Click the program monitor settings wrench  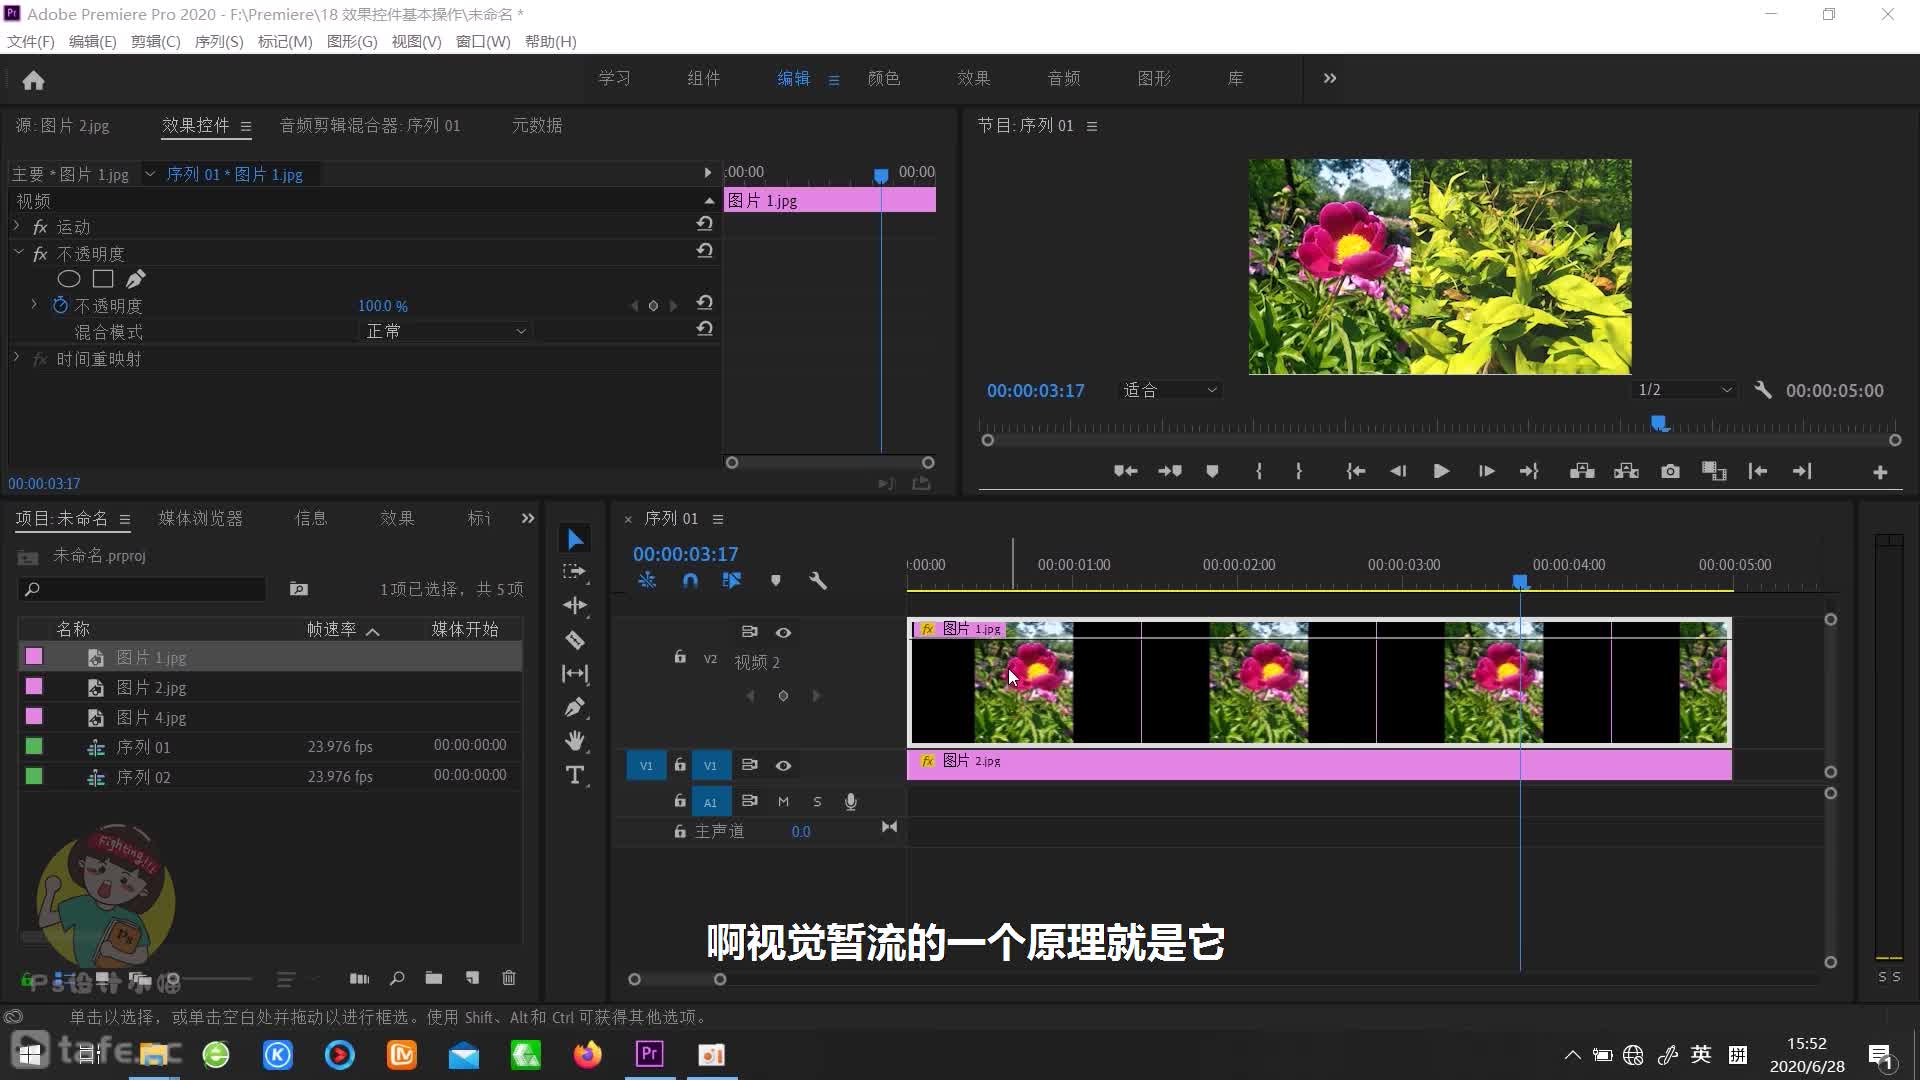coord(1763,390)
